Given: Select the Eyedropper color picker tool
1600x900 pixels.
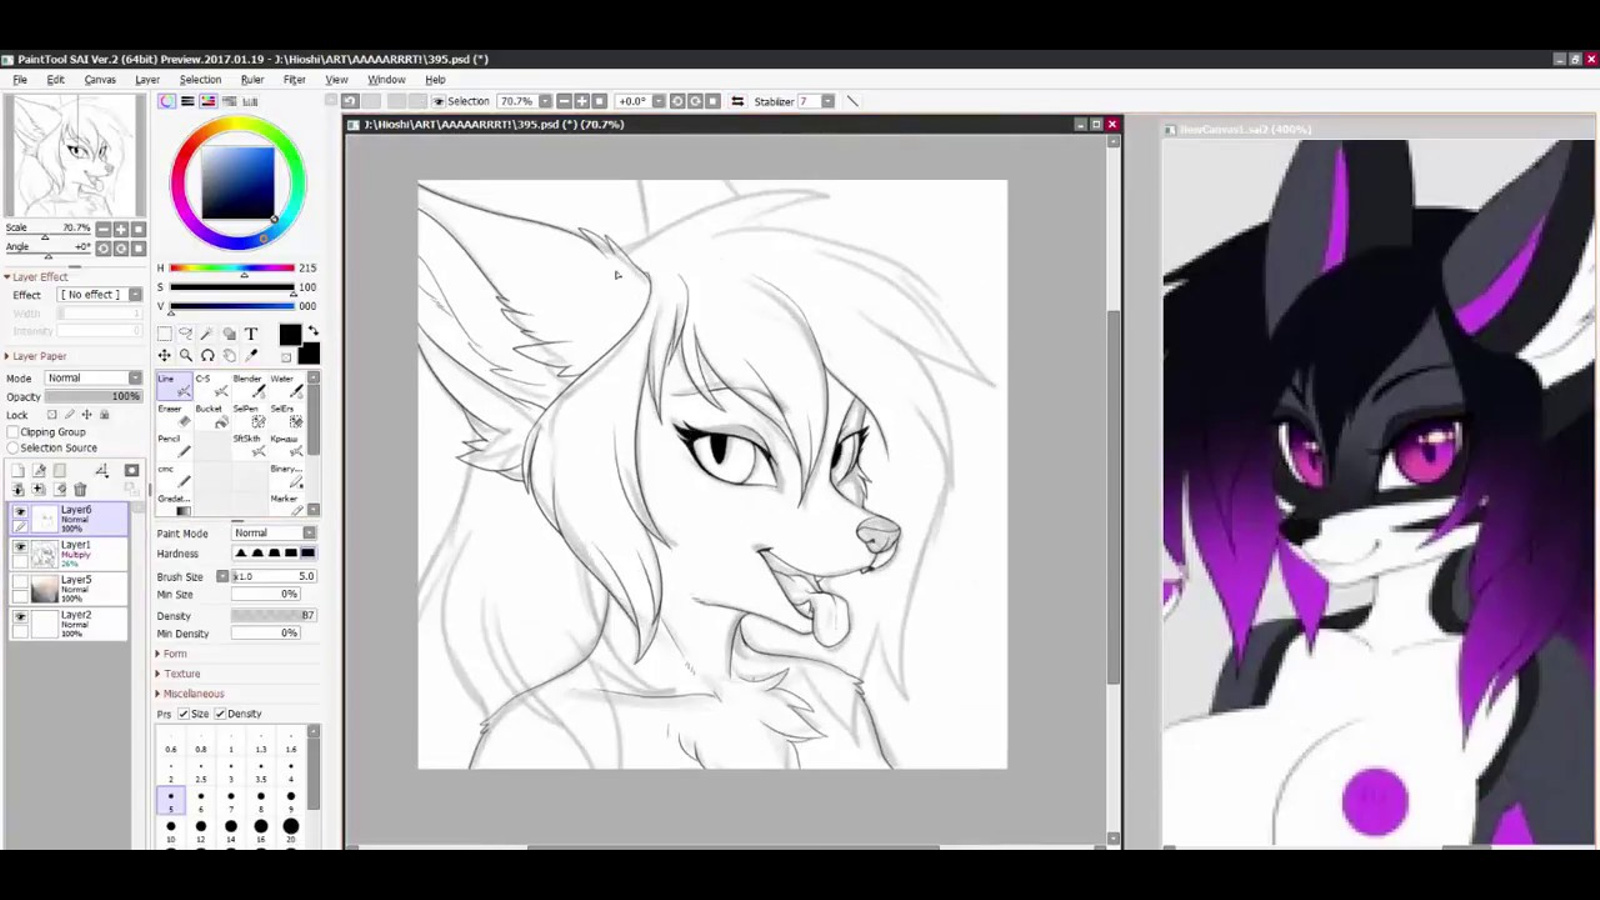Looking at the screenshot, I should [x=251, y=355].
